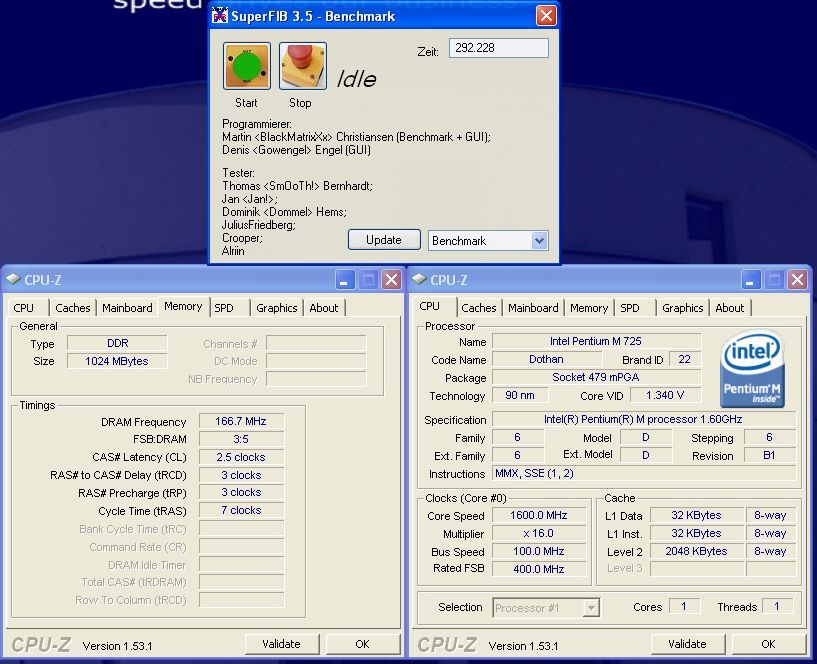Close the SuperFIB window
The width and height of the screenshot is (817, 664).
coord(546,16)
